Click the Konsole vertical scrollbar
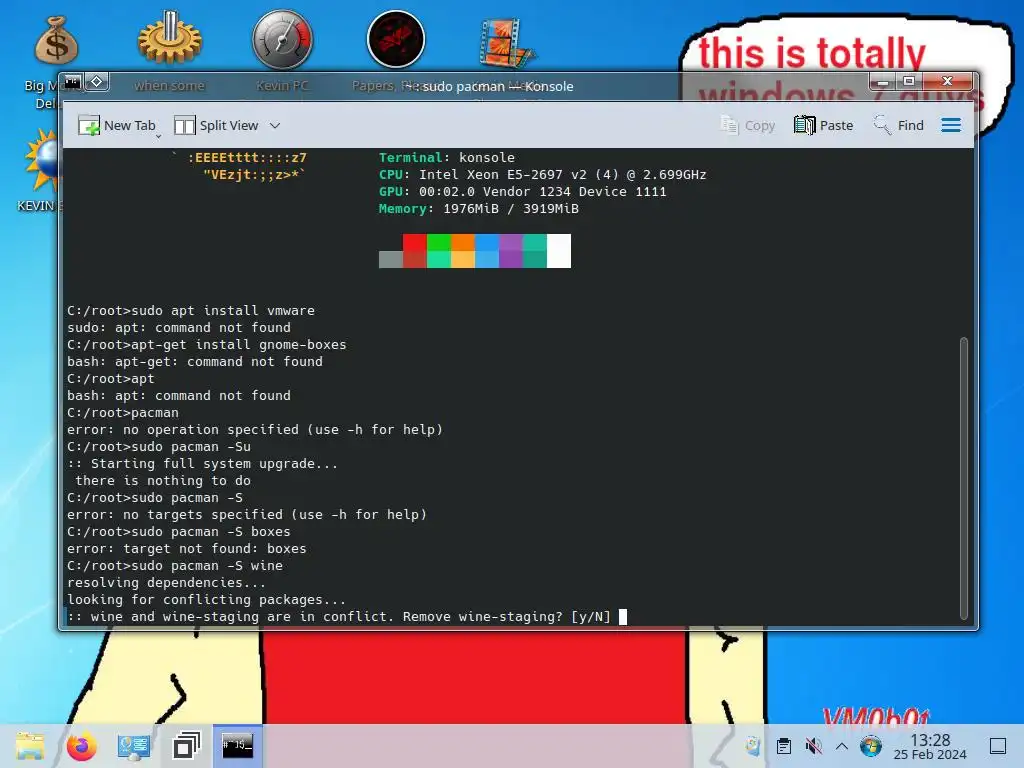This screenshot has width=1024, height=768. (963, 478)
